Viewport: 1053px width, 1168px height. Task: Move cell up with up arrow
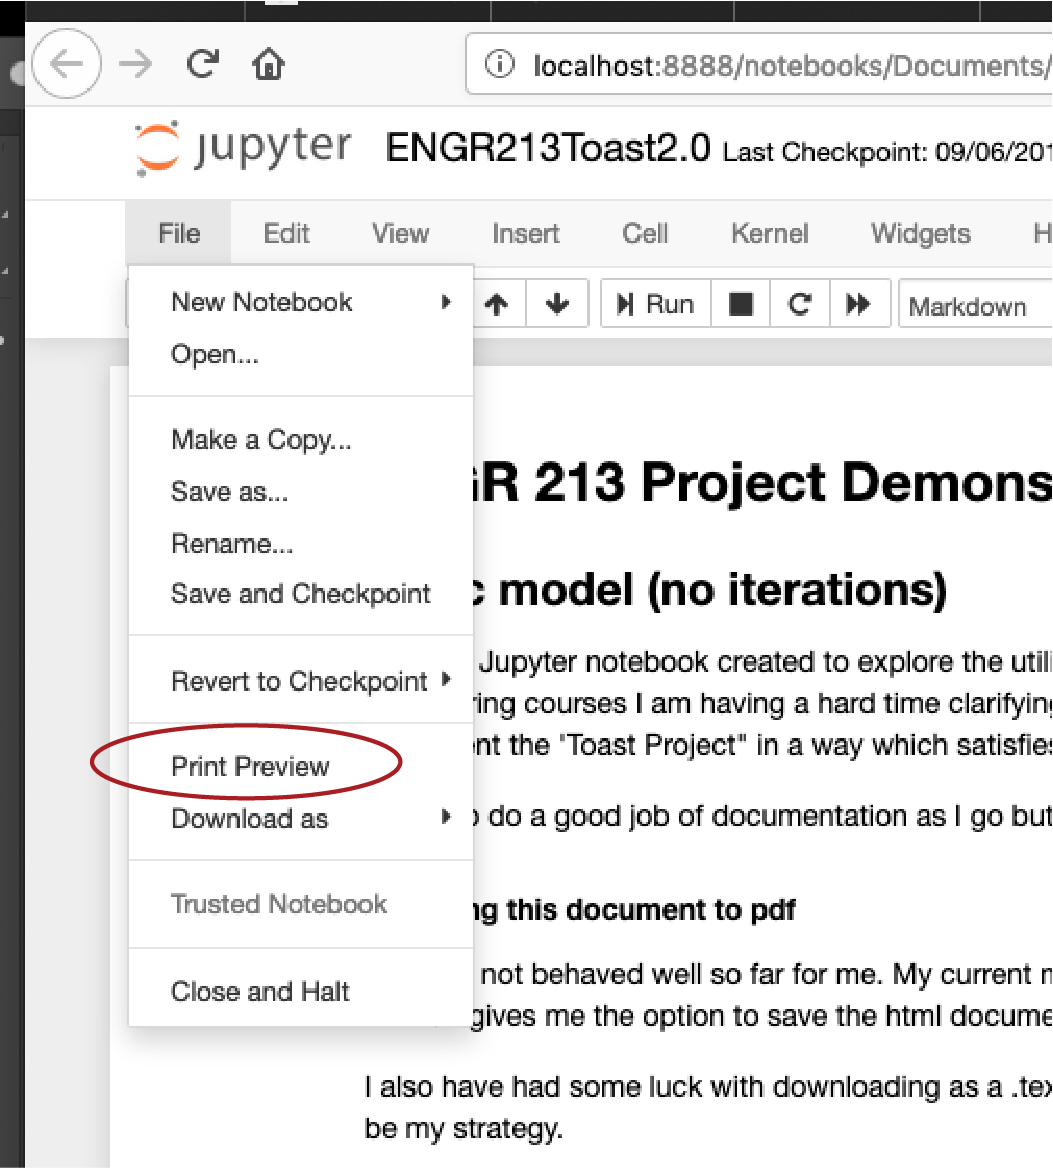pos(496,305)
